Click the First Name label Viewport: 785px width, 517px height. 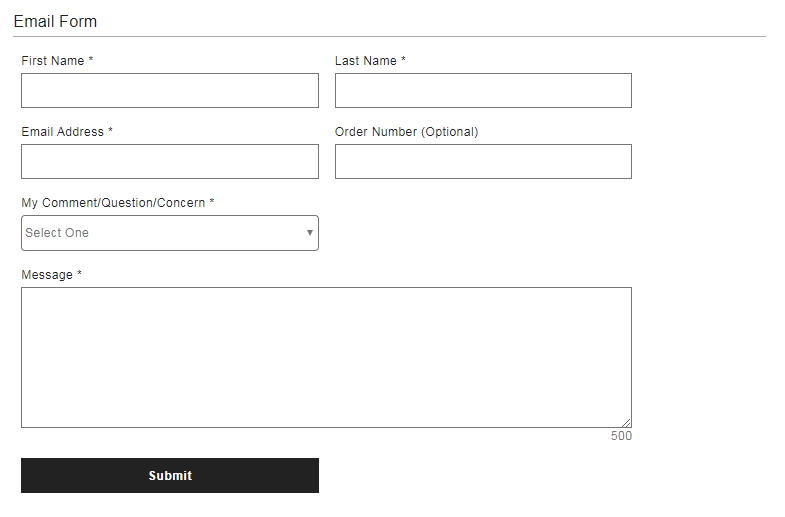click(x=53, y=61)
